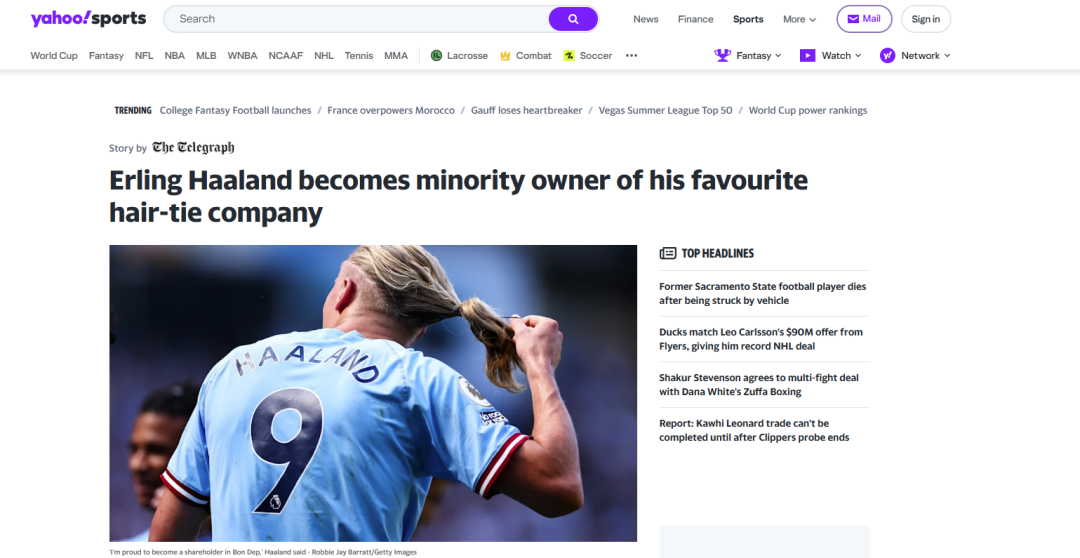Click the Fantasy trophy icon

coord(723,56)
